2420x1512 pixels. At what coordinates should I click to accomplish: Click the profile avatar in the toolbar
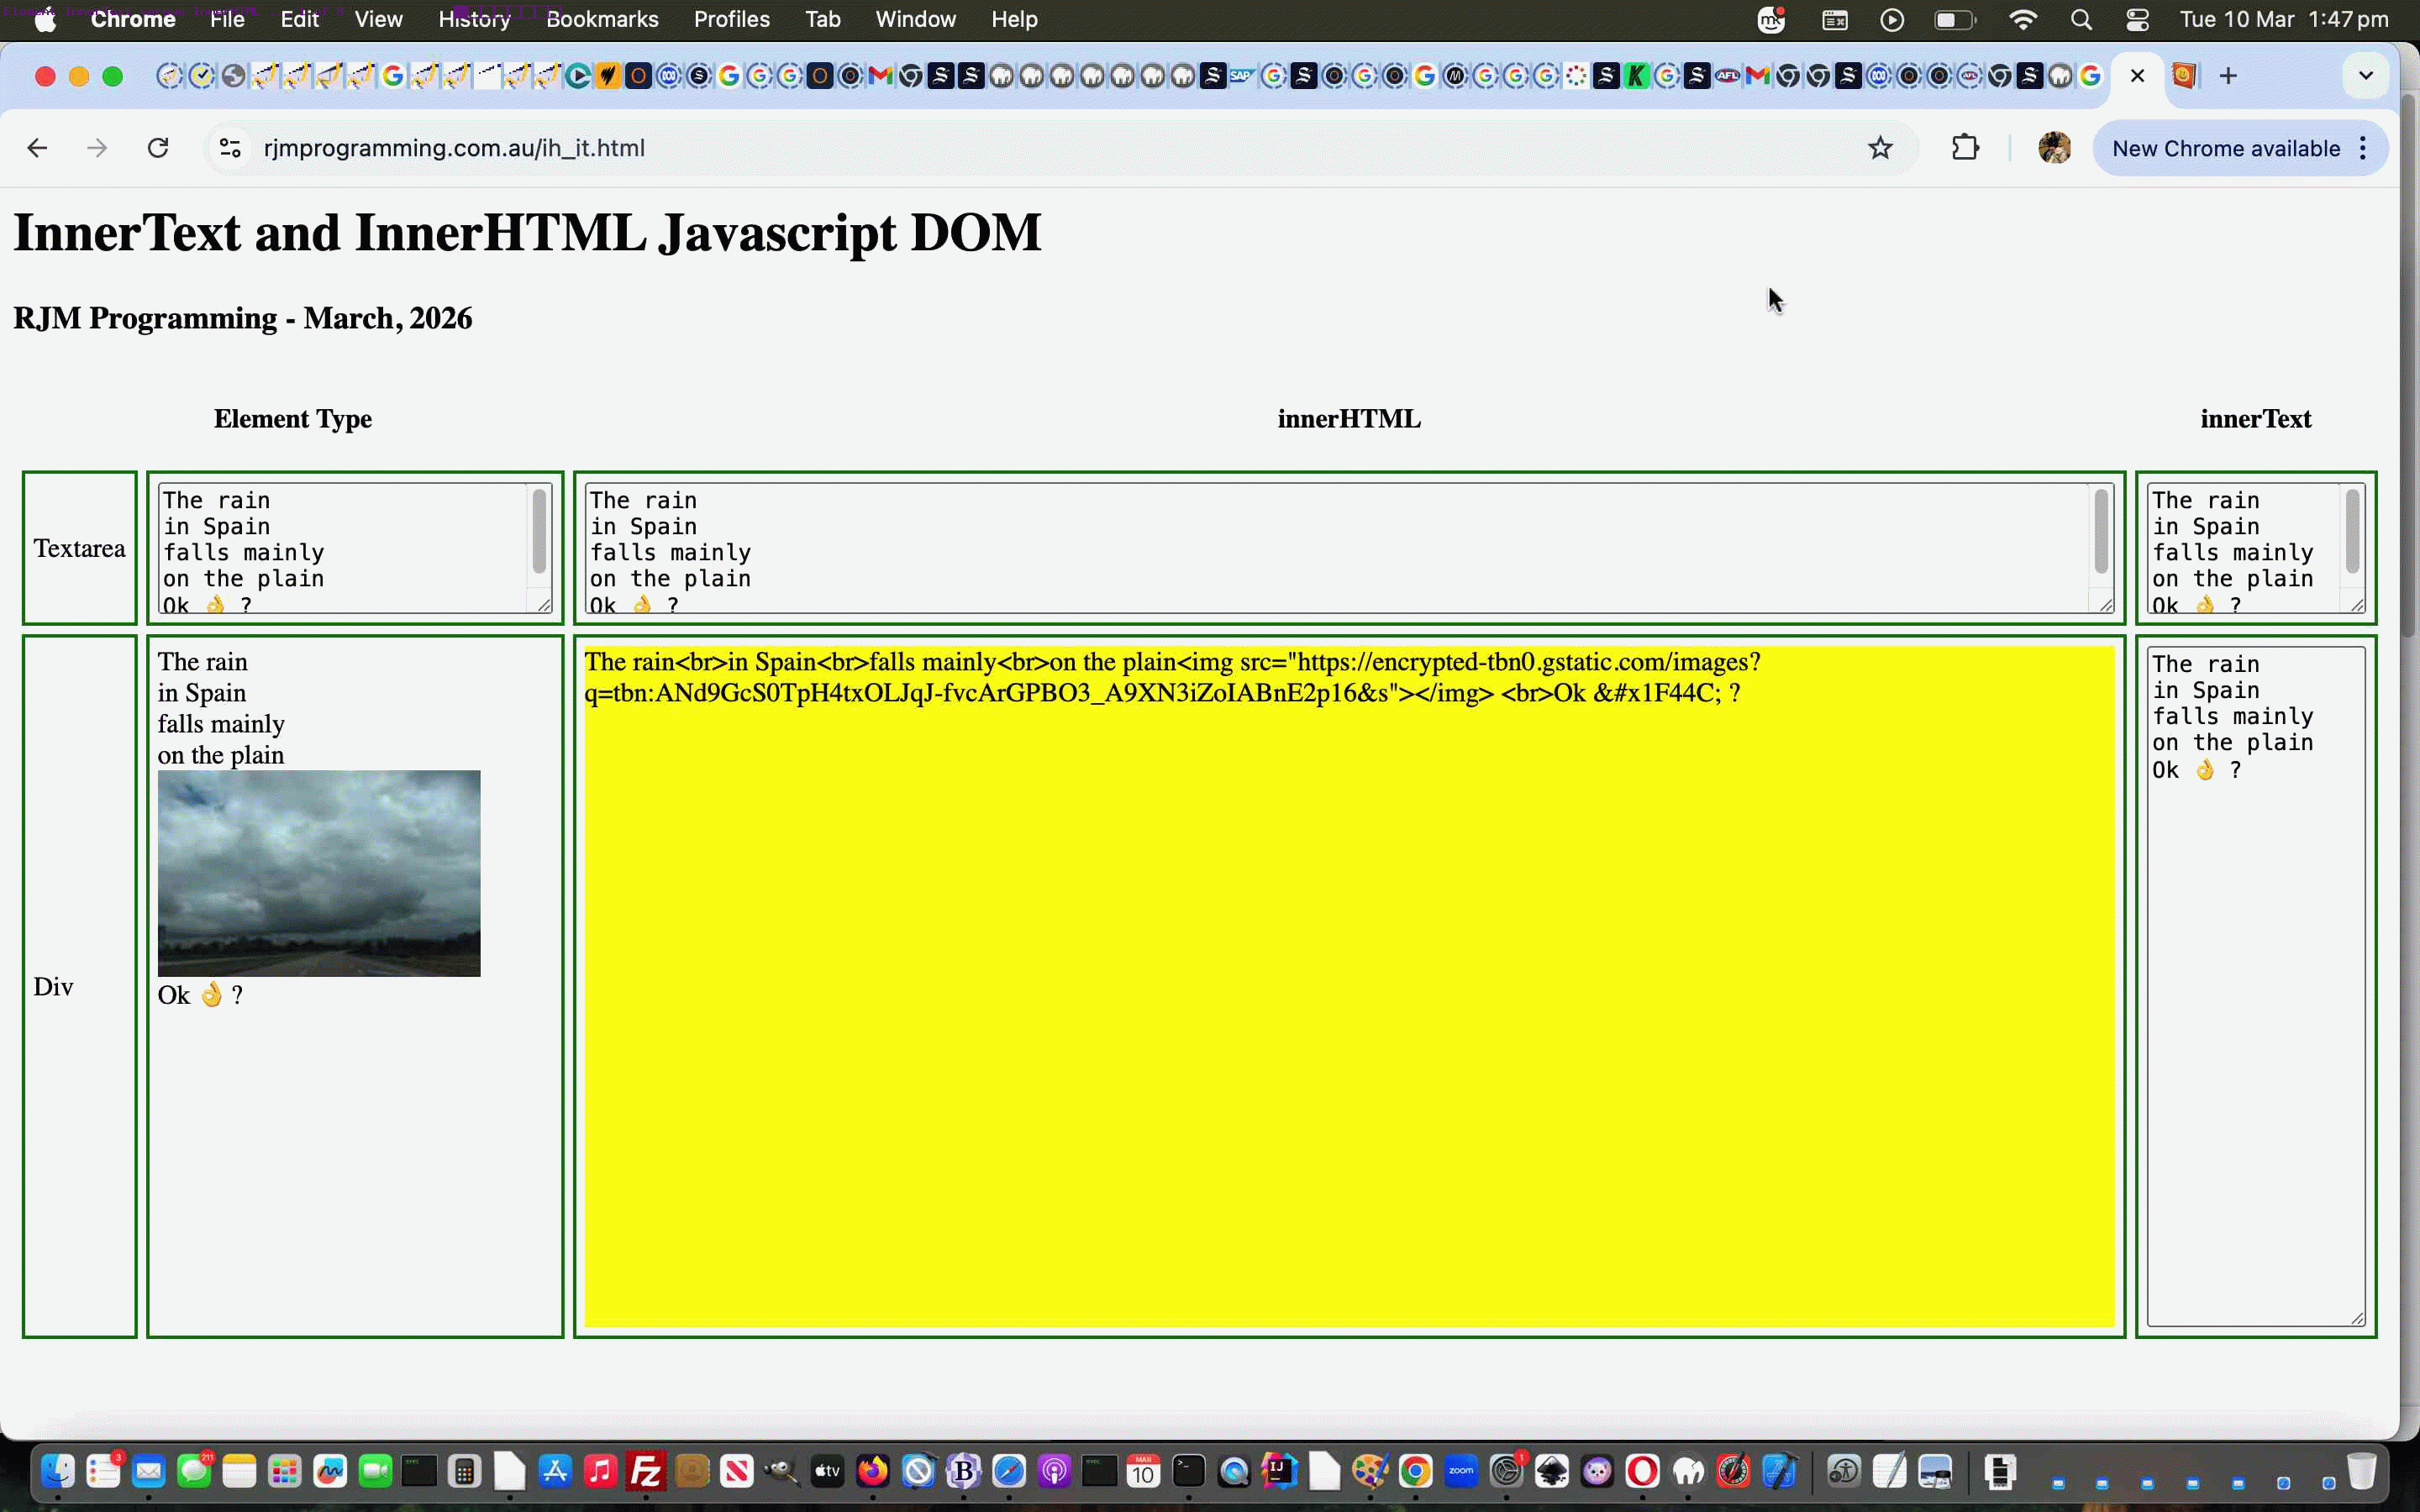click(2056, 147)
